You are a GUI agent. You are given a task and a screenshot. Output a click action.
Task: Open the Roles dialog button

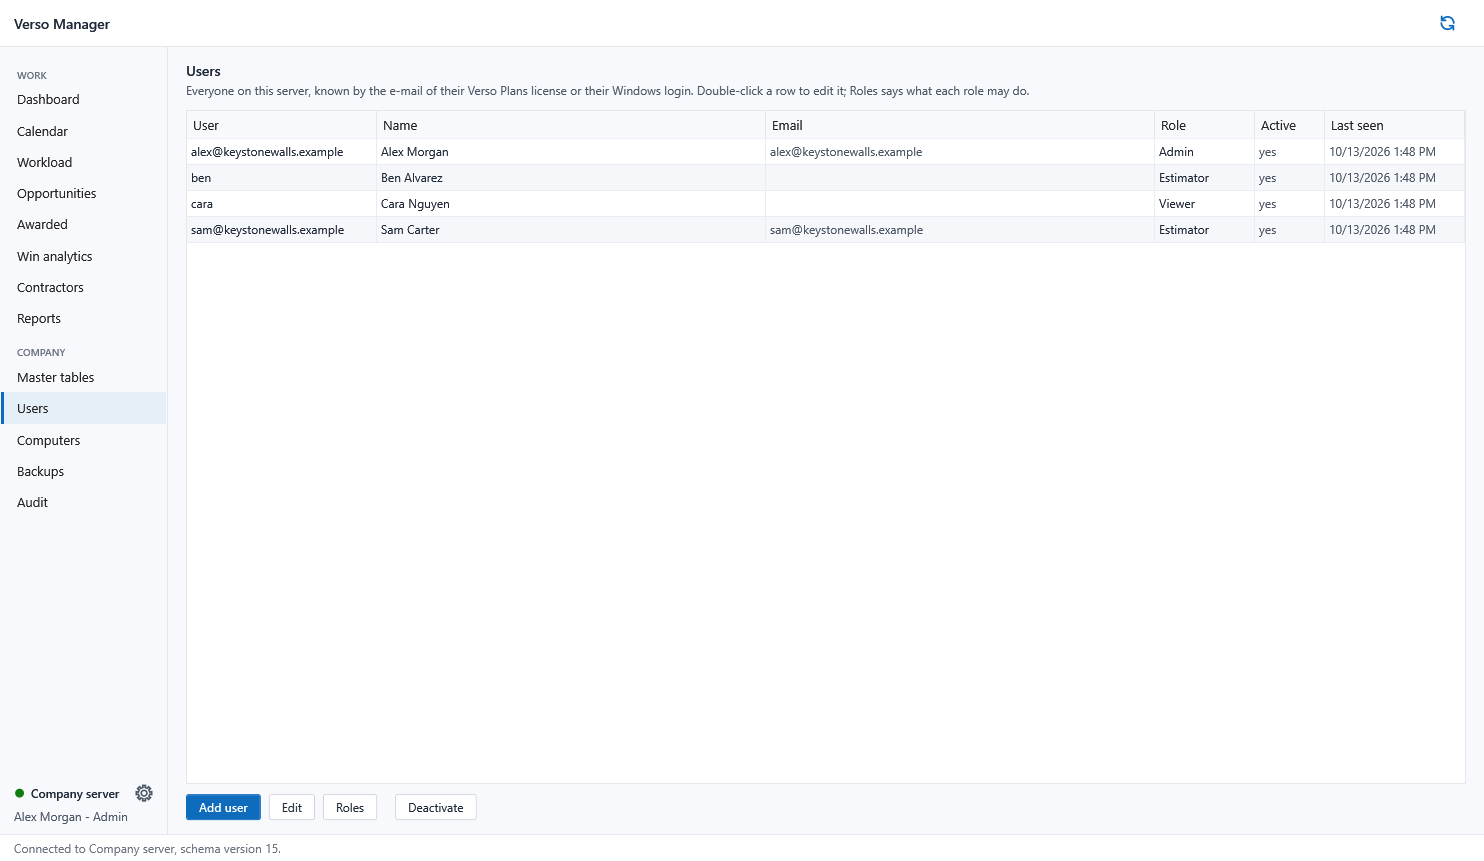pos(350,807)
